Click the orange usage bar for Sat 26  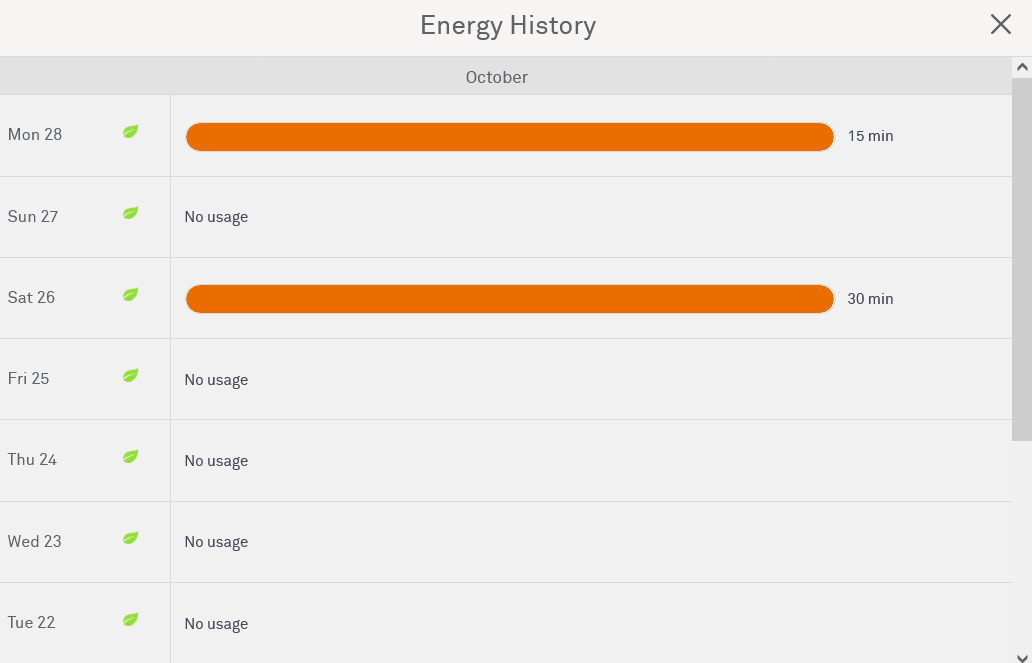[509, 299]
